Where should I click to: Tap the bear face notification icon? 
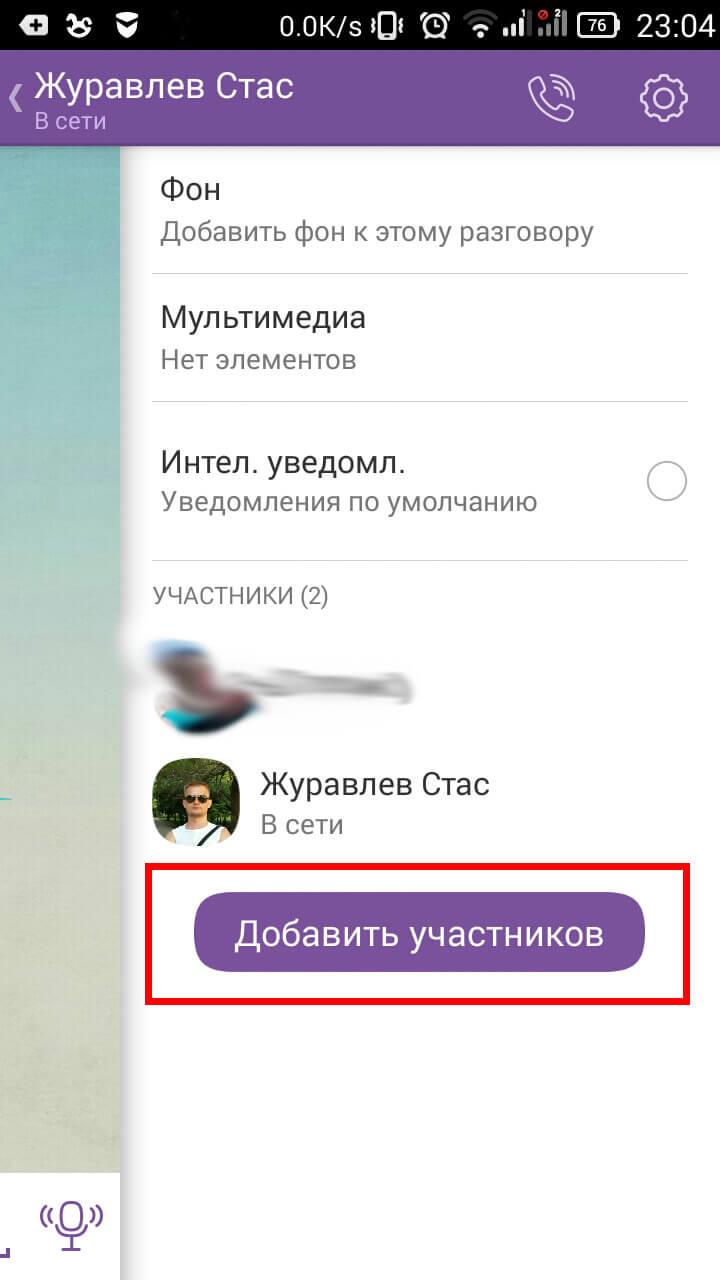(x=79, y=26)
